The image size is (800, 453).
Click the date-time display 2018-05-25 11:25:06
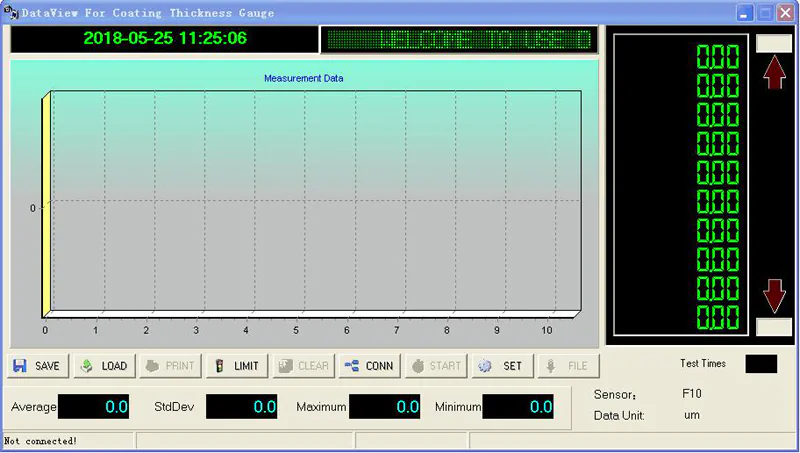(165, 38)
